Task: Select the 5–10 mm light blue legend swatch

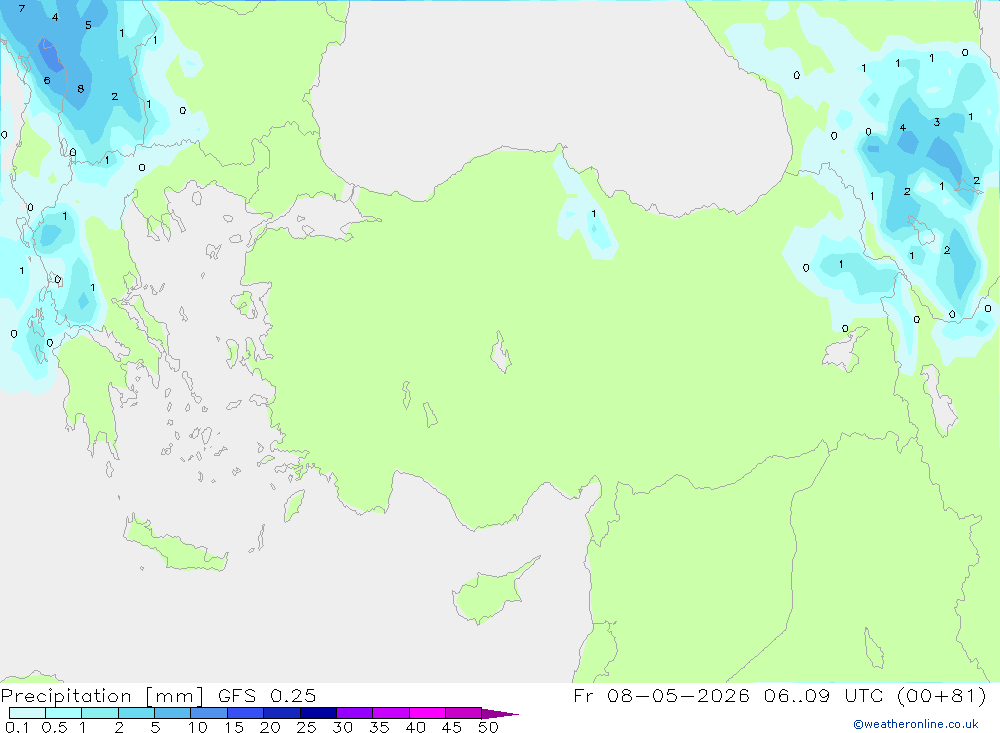Action: [172, 713]
